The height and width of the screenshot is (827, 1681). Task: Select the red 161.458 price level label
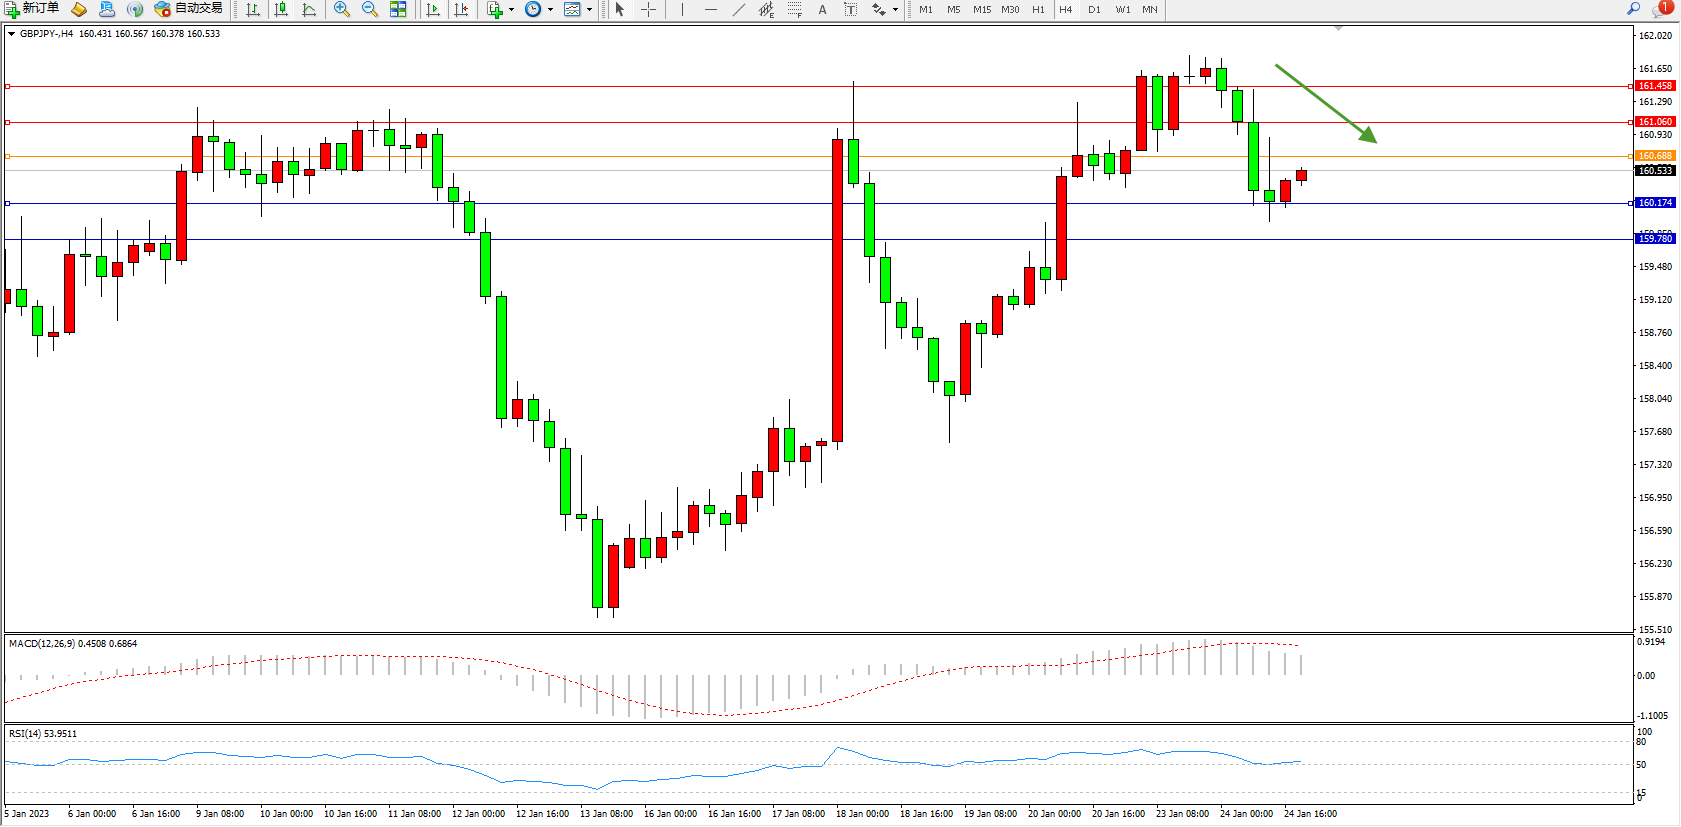(x=1655, y=86)
